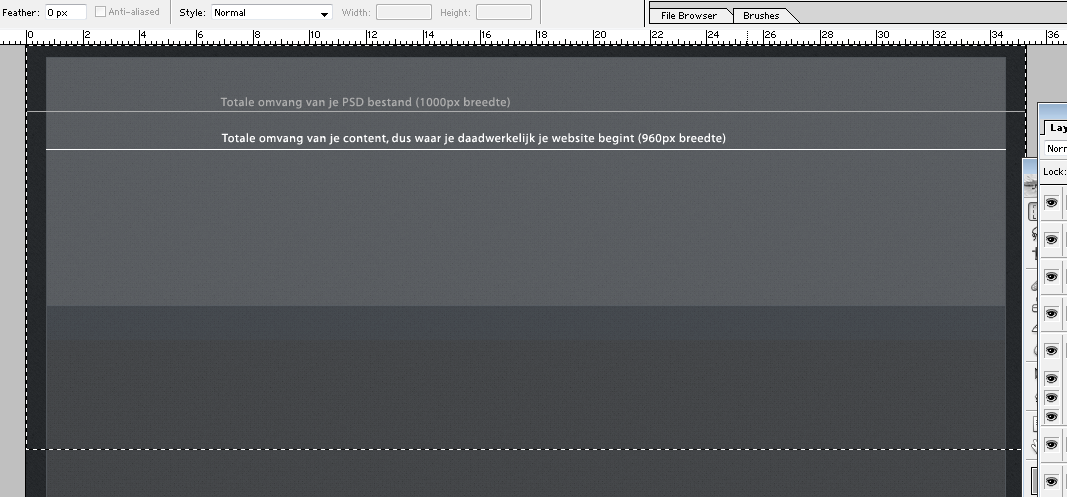Switch to the File Browser tab
The height and width of the screenshot is (497, 1067).
690,16
